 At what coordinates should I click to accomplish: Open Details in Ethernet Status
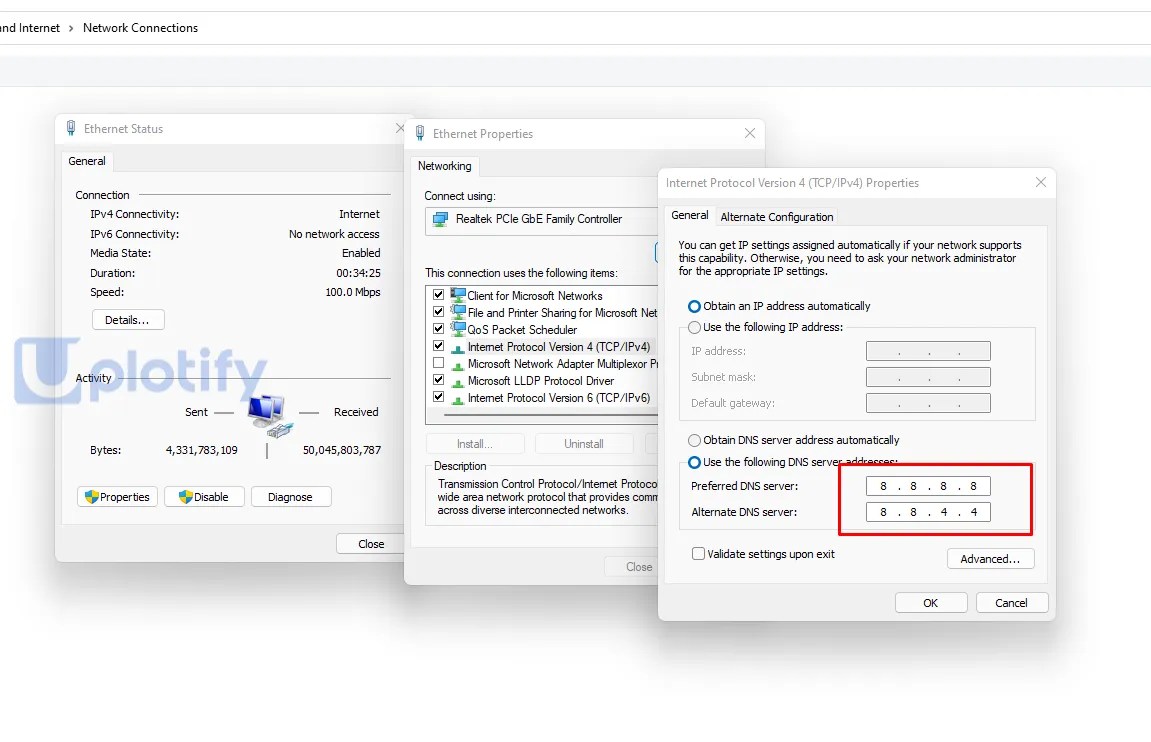pyautogui.click(x=128, y=320)
